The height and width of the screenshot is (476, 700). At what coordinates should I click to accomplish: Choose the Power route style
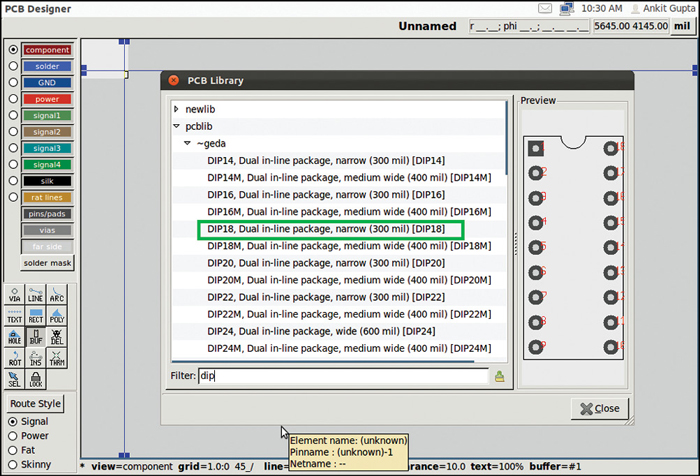pos(12,436)
